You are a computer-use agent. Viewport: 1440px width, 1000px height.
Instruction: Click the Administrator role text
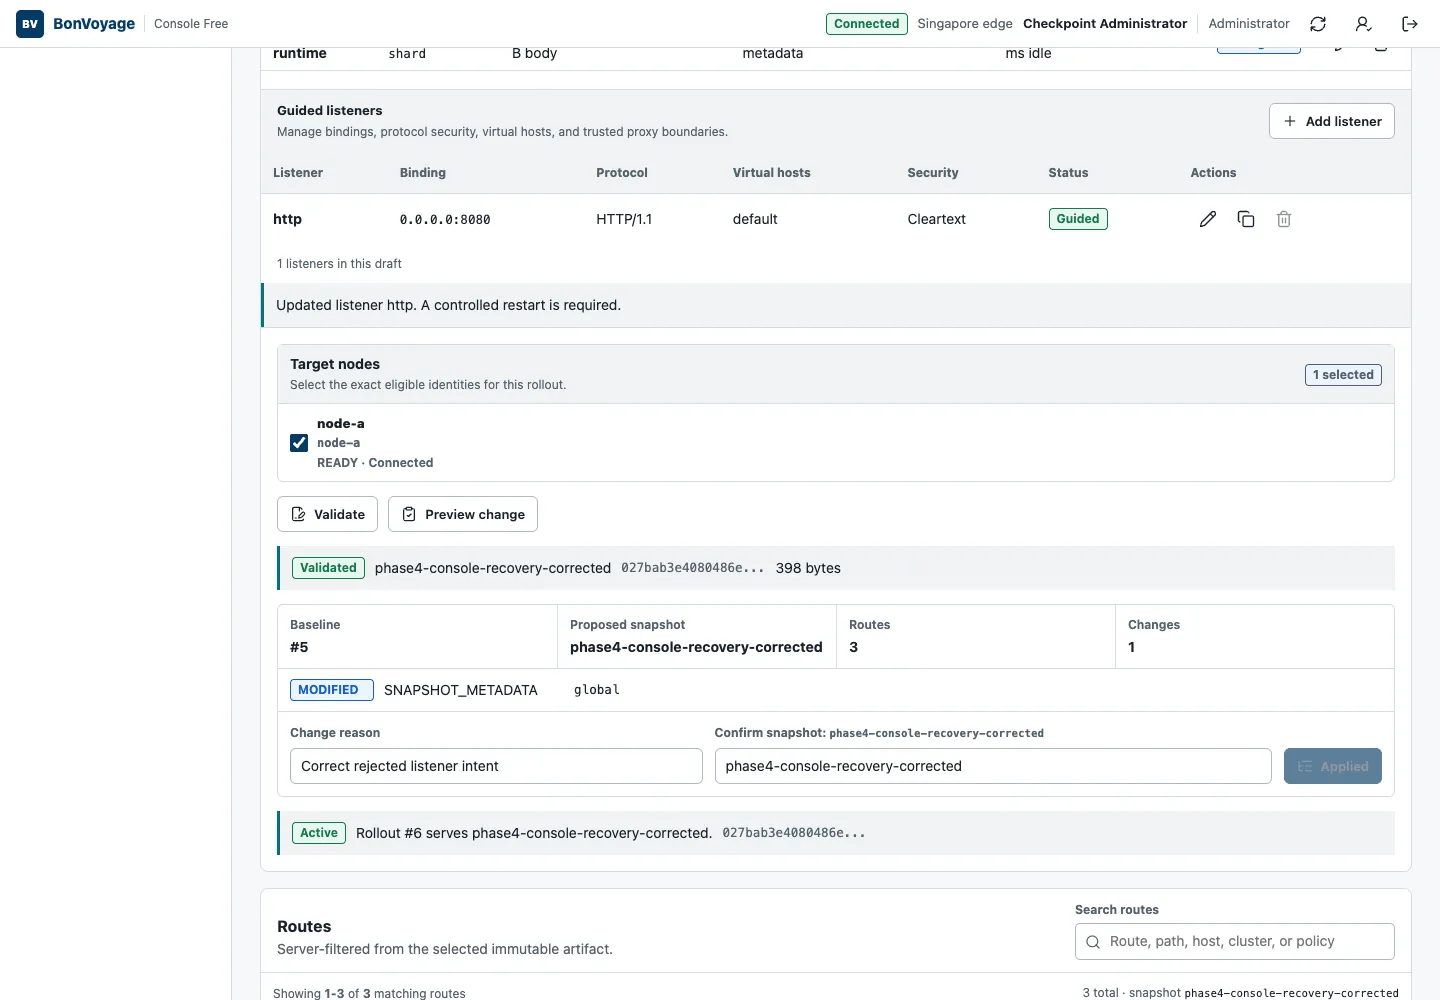pyautogui.click(x=1249, y=24)
